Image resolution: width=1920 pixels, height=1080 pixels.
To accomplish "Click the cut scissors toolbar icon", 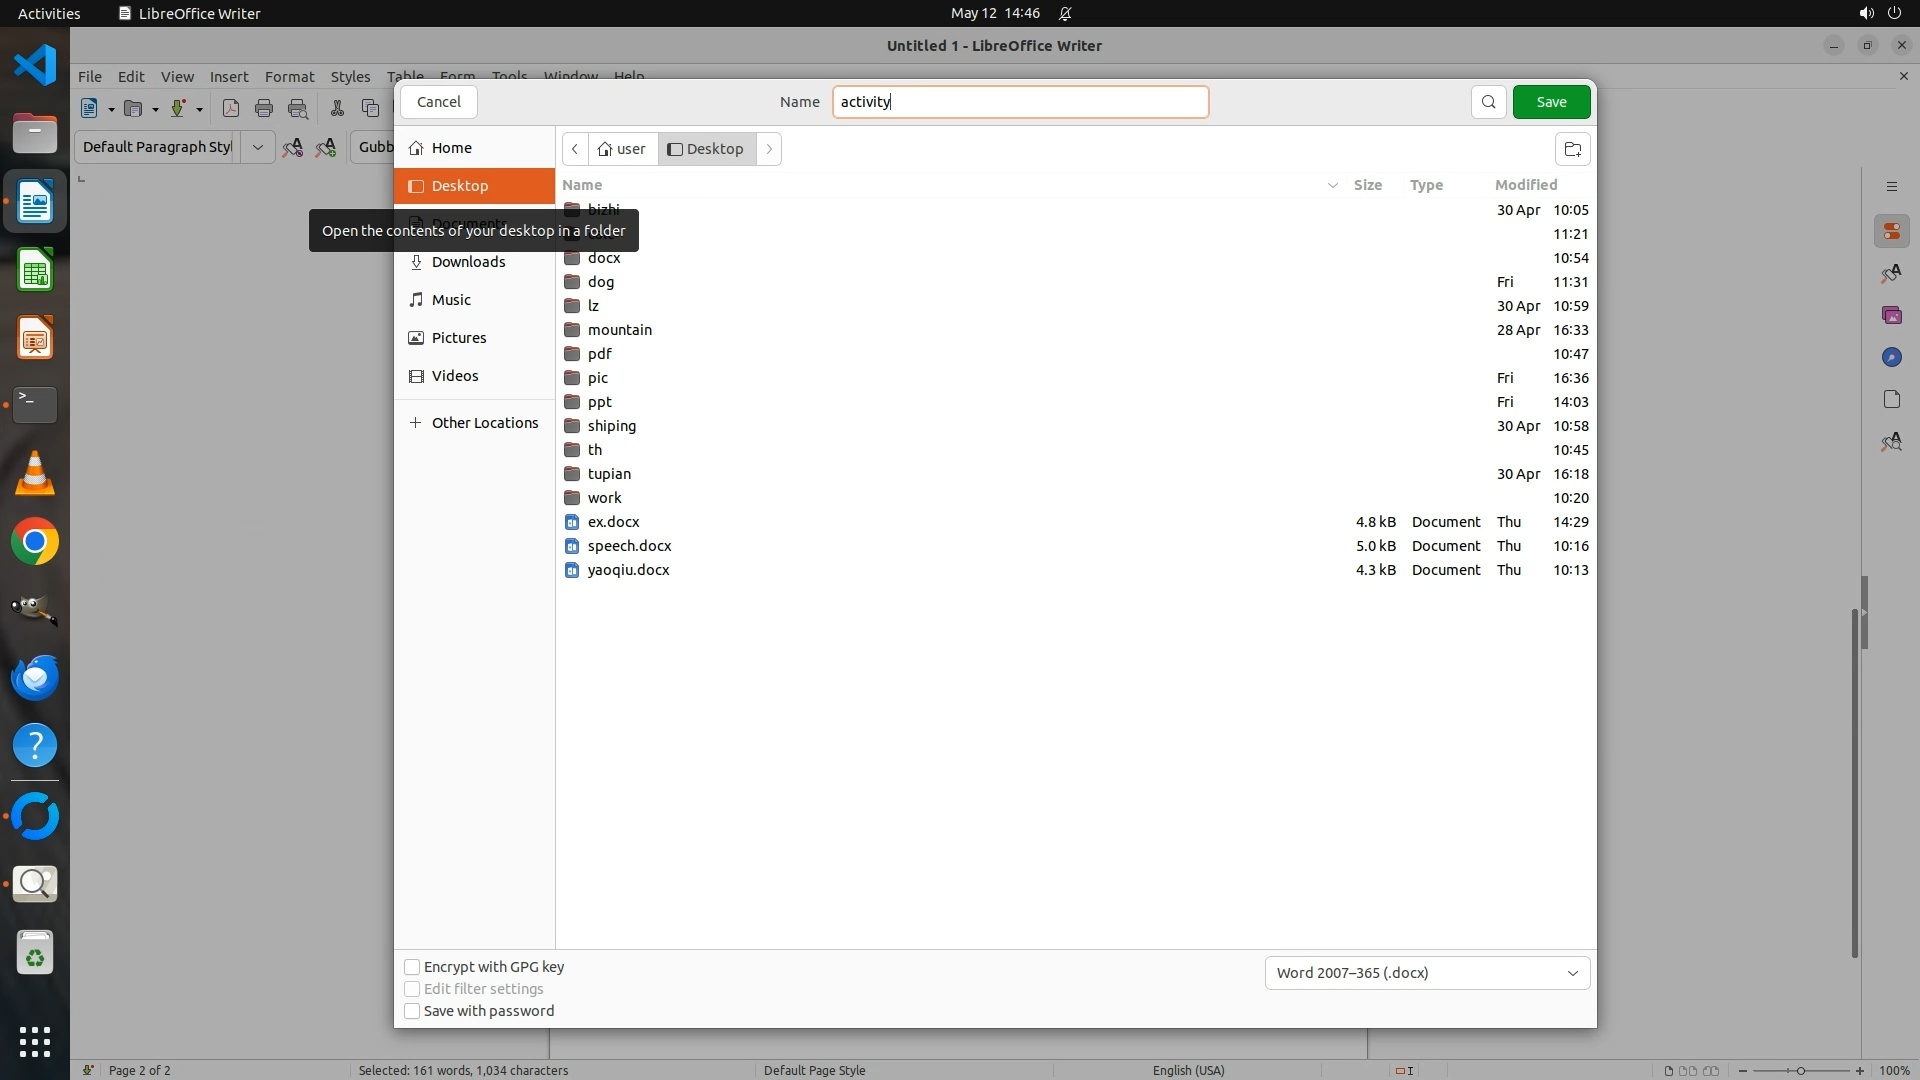I will [x=337, y=108].
